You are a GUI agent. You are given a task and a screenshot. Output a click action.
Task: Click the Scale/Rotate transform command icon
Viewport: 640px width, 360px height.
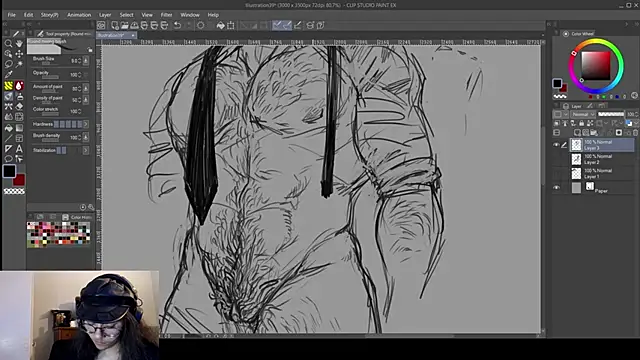231,25
